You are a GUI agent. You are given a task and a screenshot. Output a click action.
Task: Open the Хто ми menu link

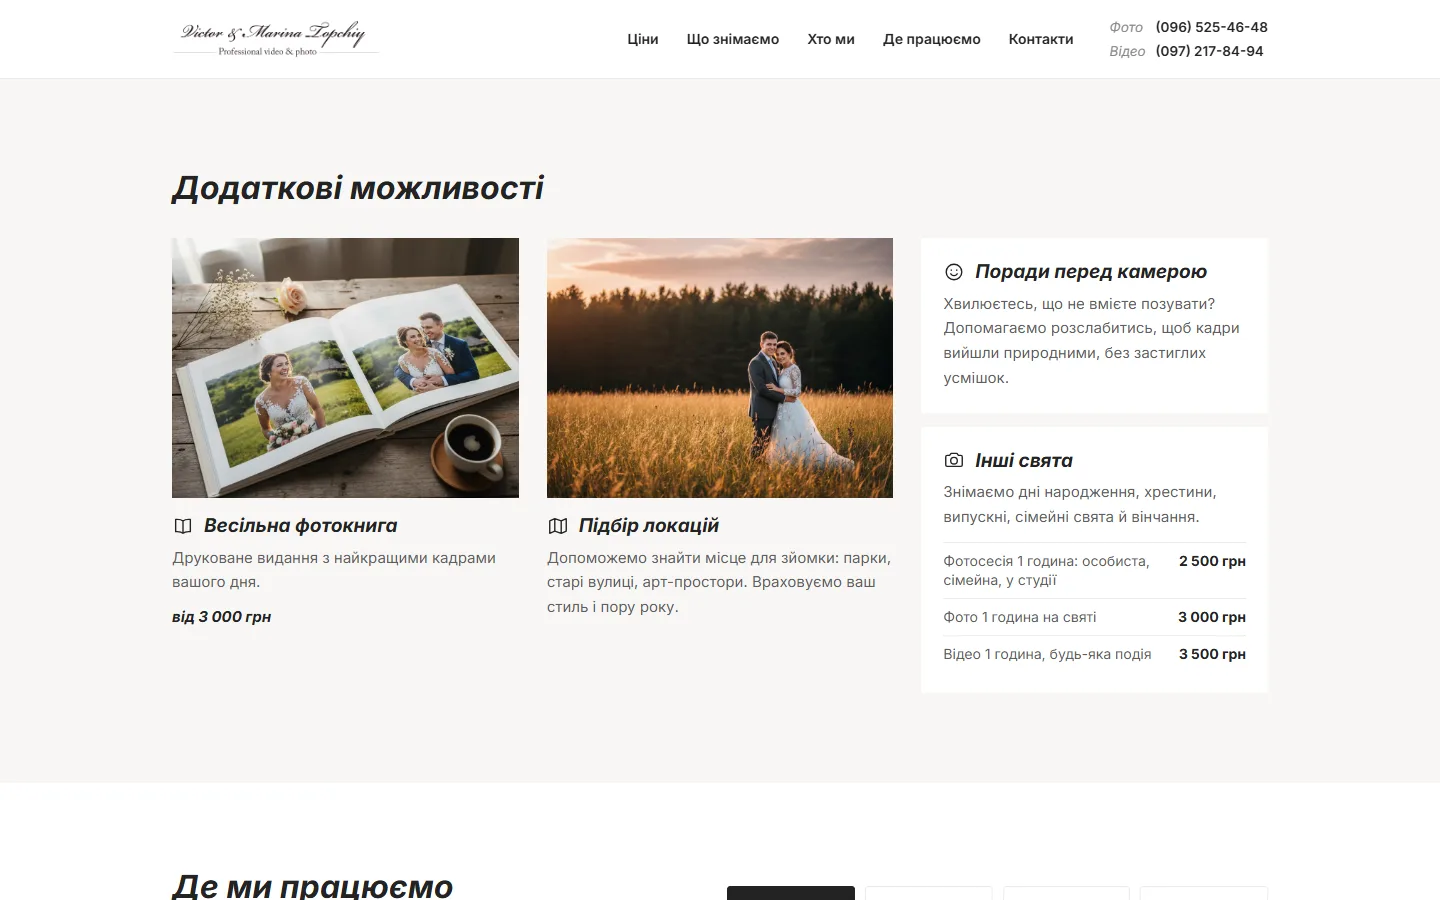831,39
